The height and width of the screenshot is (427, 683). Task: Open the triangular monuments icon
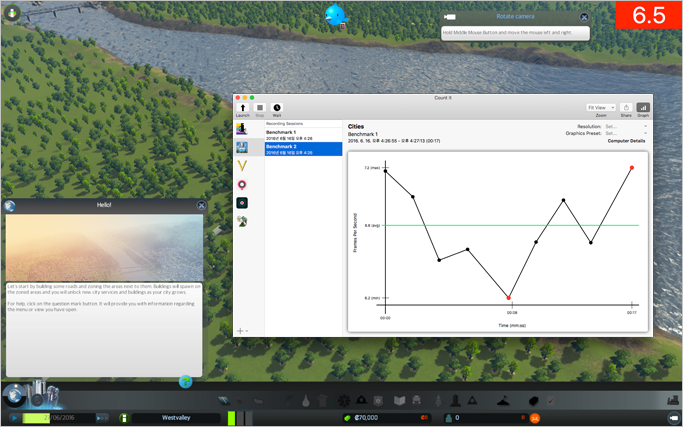(472, 400)
